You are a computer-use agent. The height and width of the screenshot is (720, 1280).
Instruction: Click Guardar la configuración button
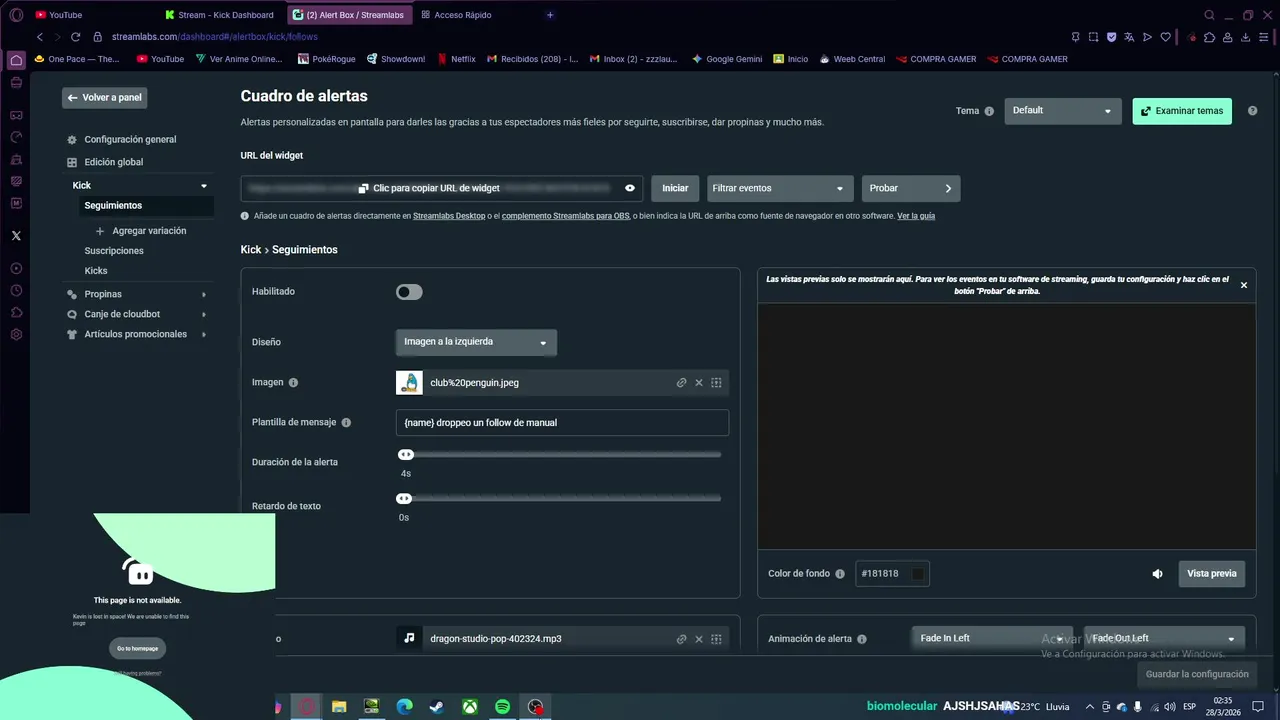tap(1197, 674)
